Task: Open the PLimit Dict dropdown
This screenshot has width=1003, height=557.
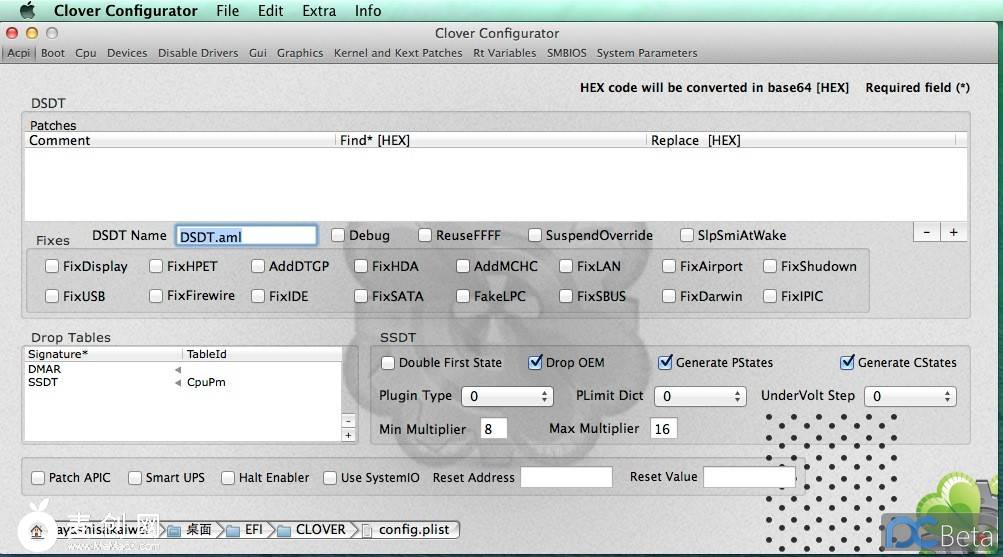Action: 700,396
